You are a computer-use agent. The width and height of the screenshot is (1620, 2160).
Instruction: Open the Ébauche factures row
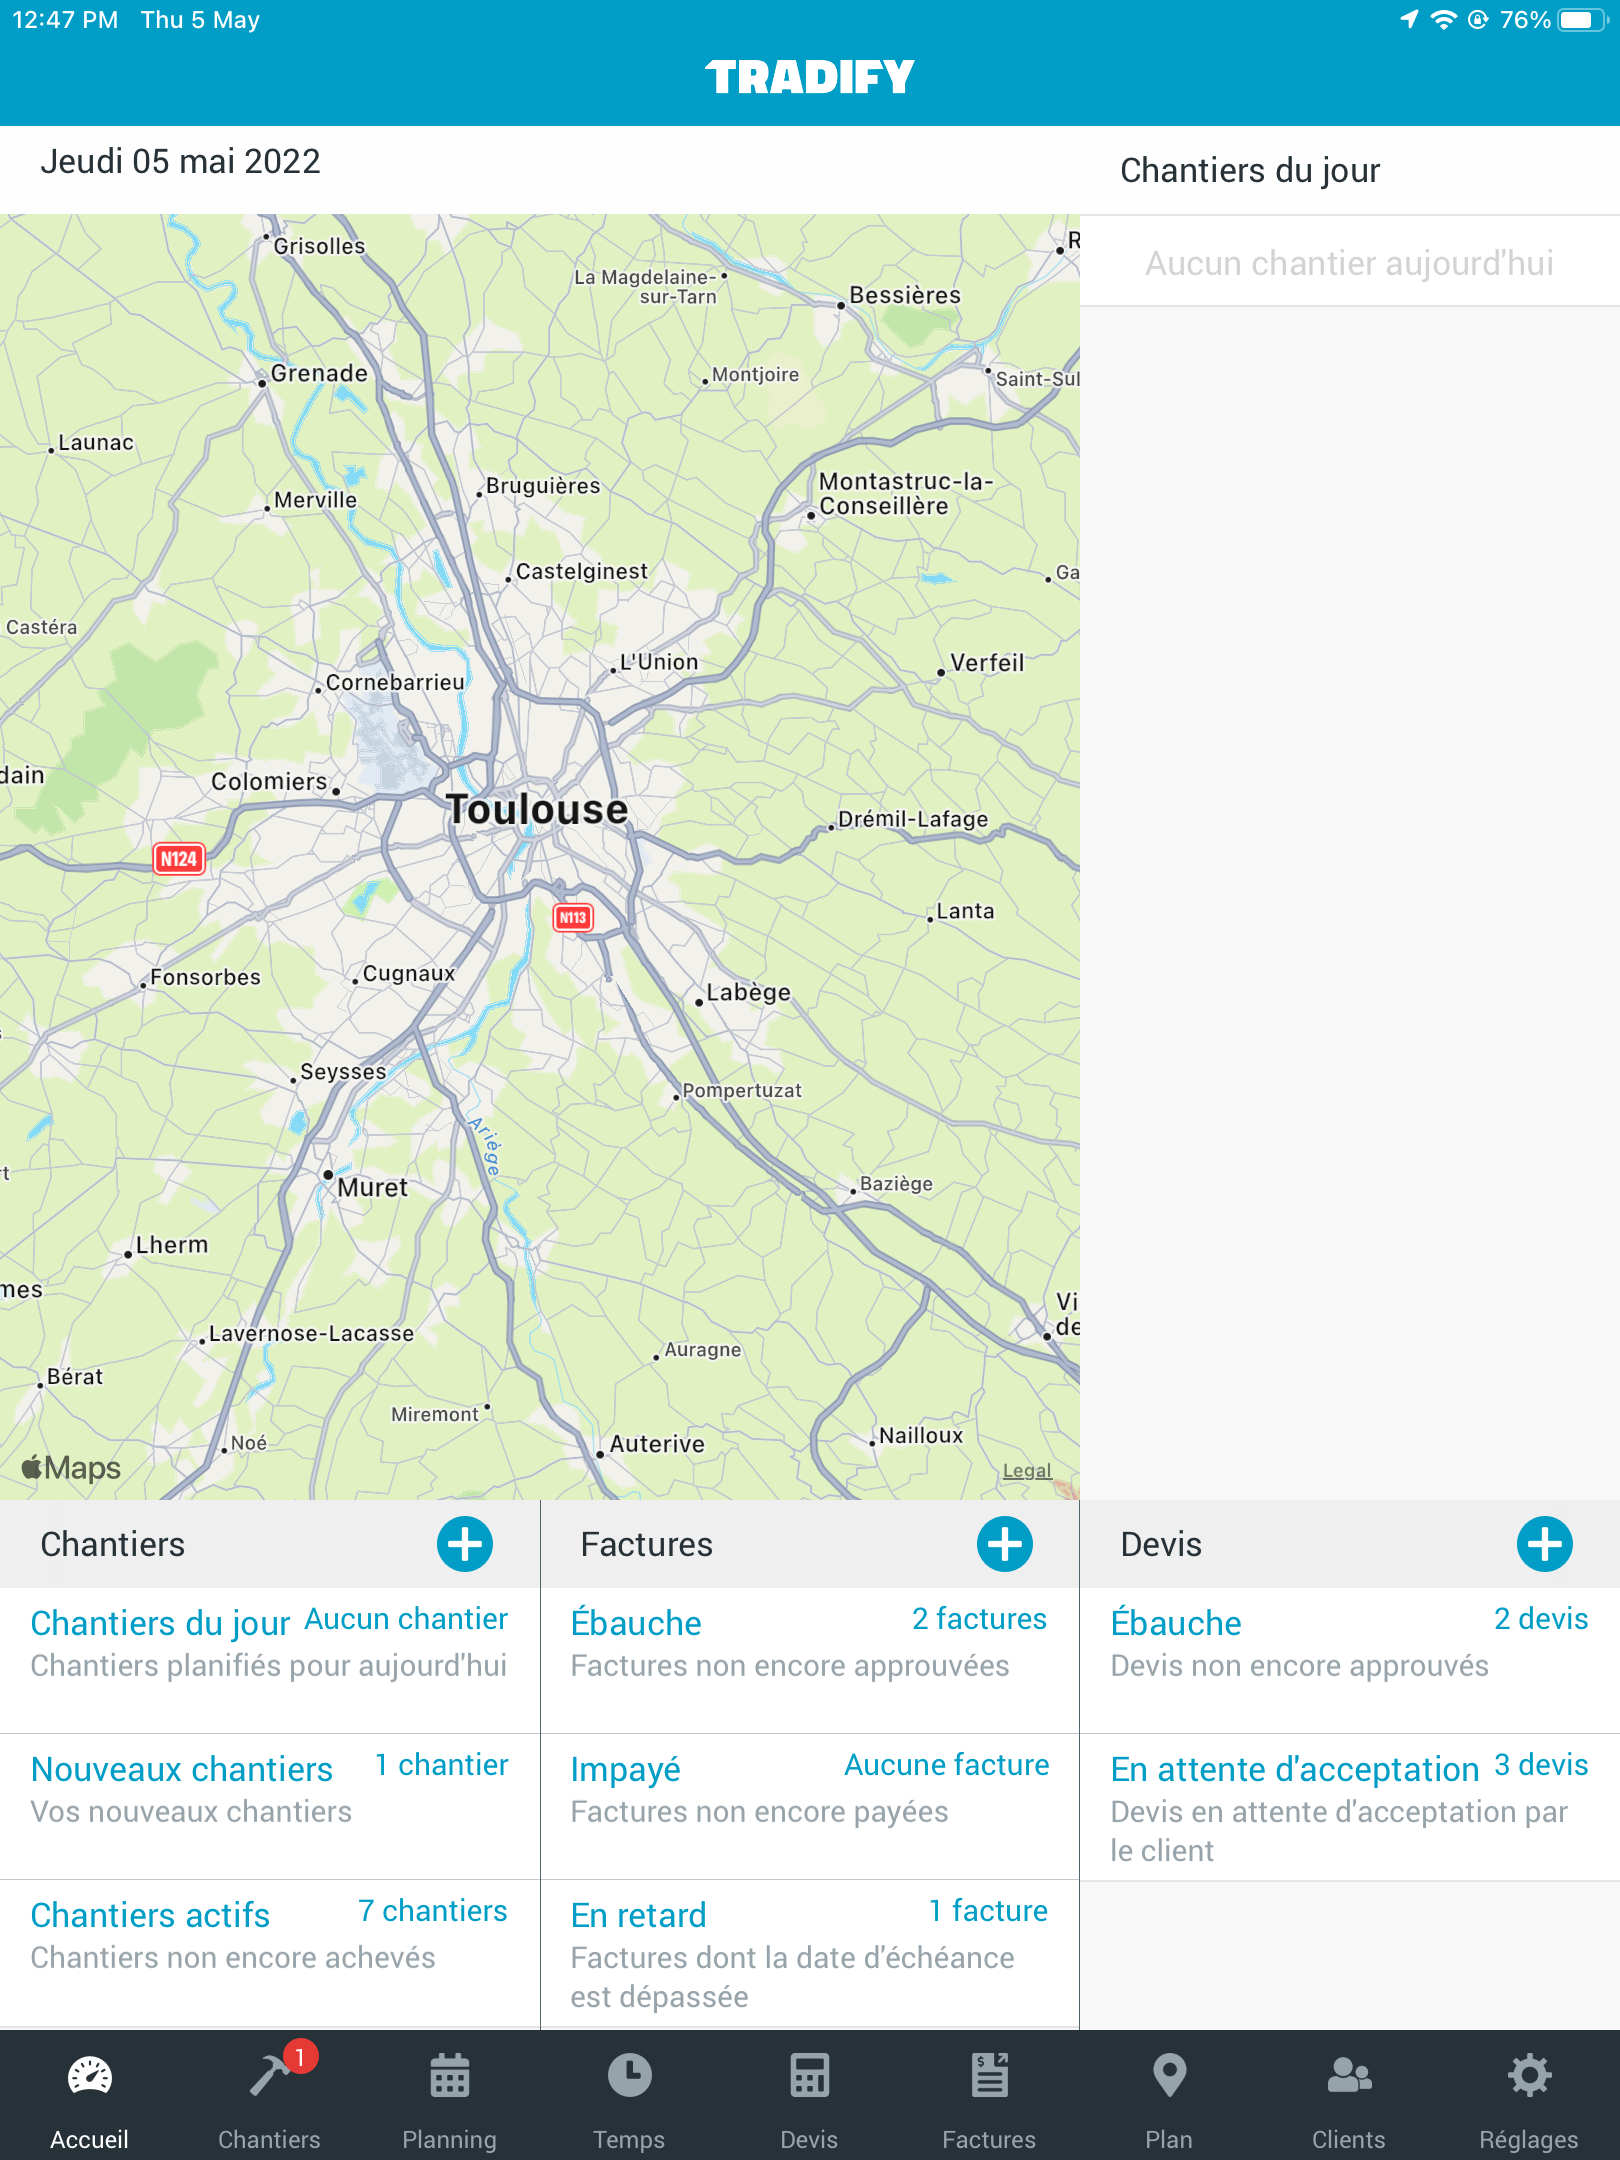coord(810,1660)
